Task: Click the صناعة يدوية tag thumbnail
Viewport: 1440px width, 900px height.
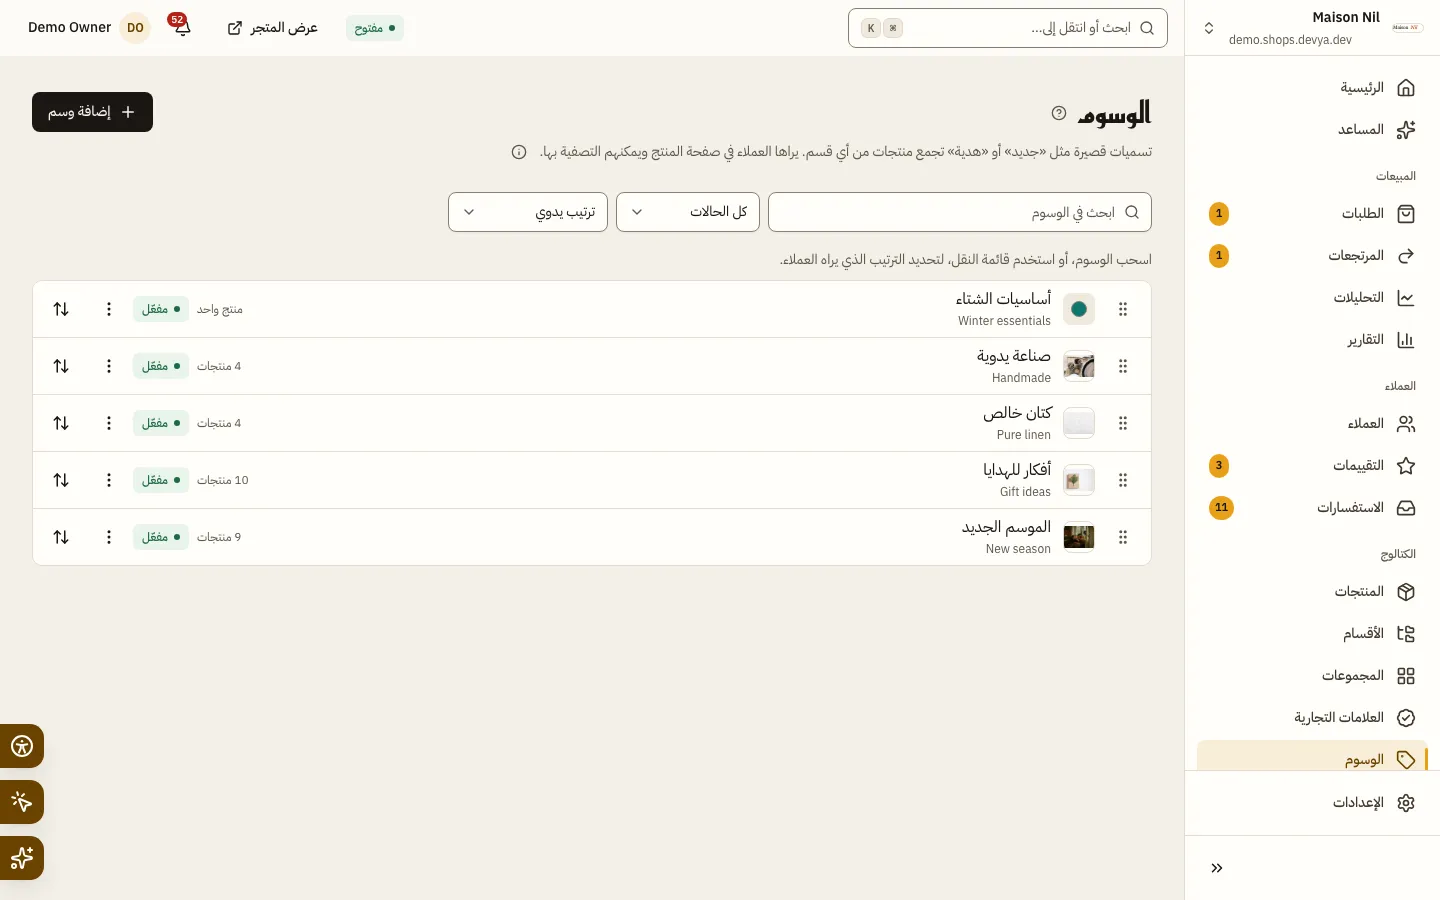Action: (x=1079, y=366)
